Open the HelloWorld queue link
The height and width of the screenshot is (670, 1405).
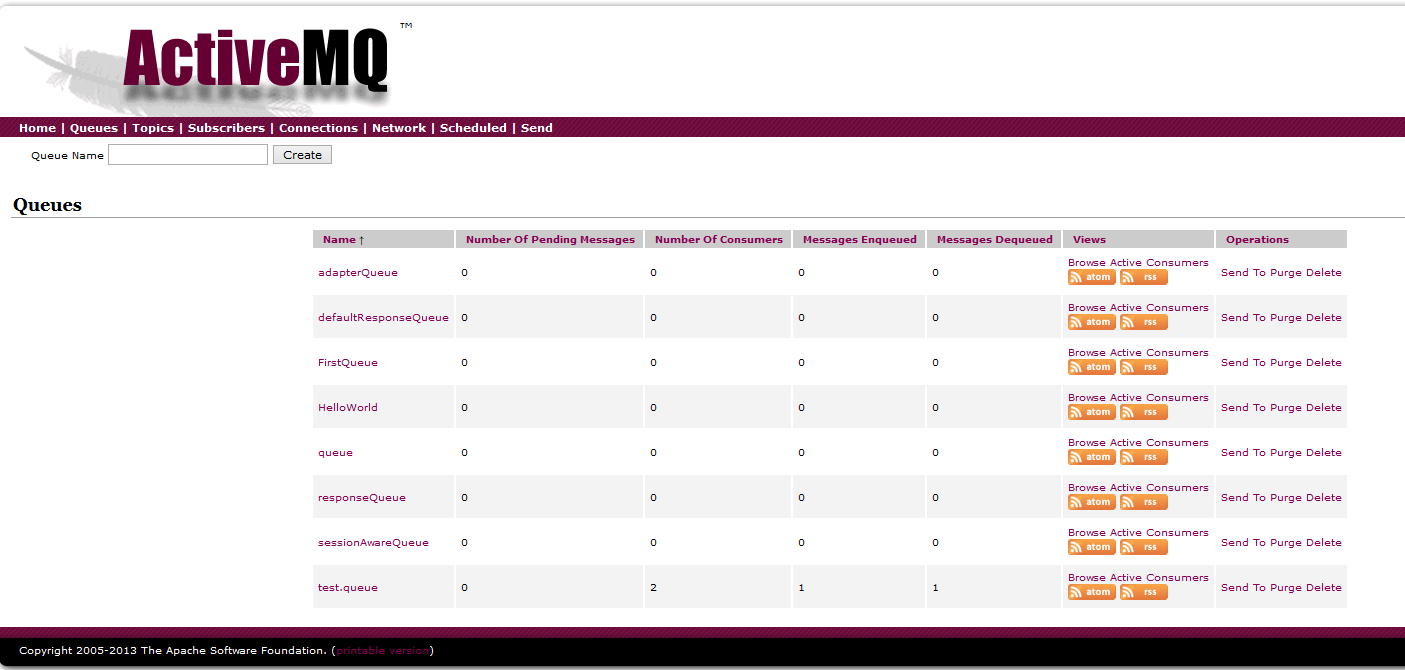click(x=348, y=408)
